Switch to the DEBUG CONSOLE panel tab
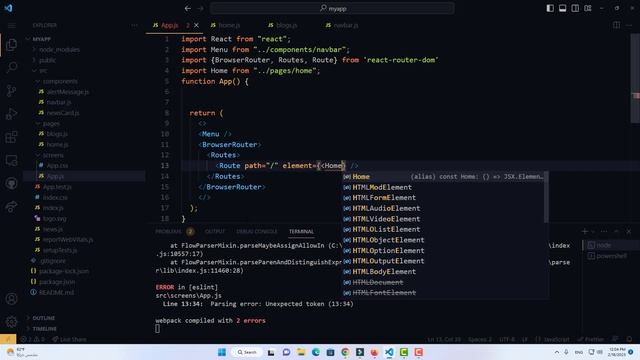The image size is (640, 360). (257, 231)
